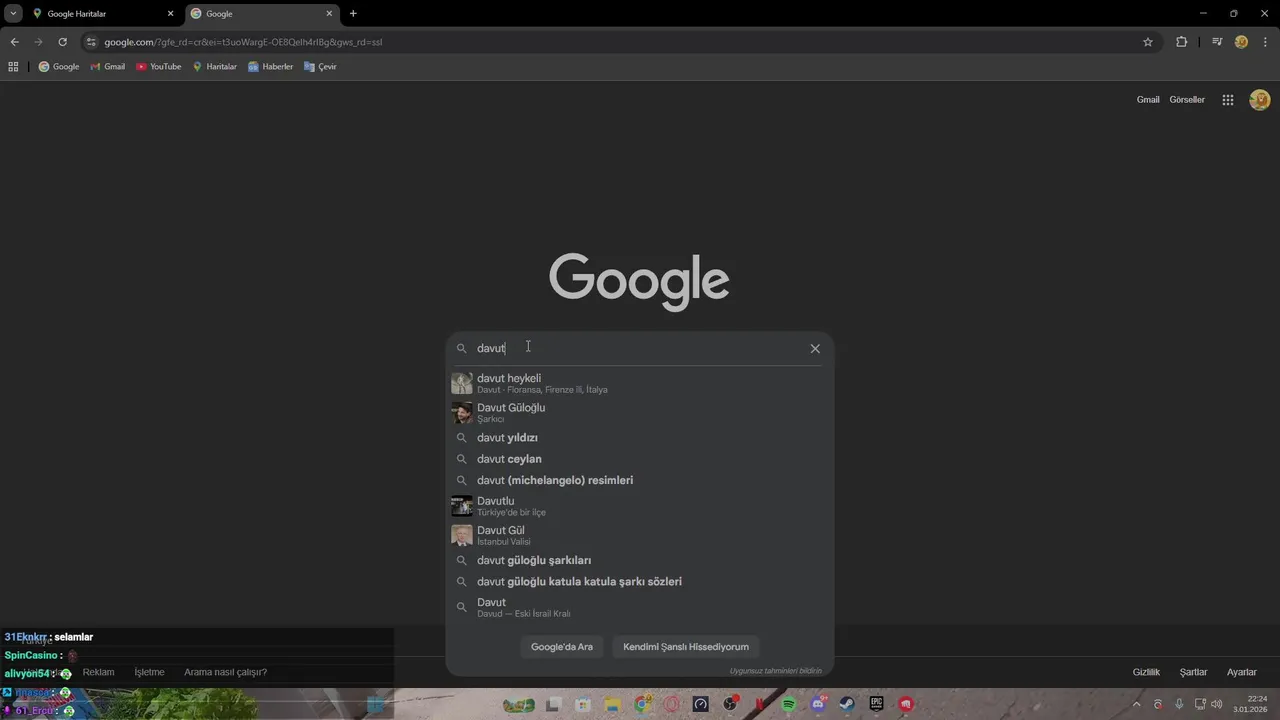This screenshot has height=720, width=1280.
Task: Show hidden system tray icons
Action: (1137, 704)
